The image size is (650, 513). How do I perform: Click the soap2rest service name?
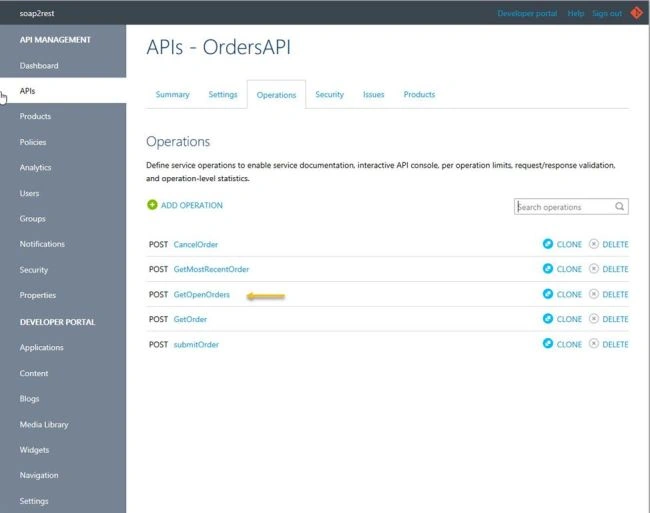point(37,13)
